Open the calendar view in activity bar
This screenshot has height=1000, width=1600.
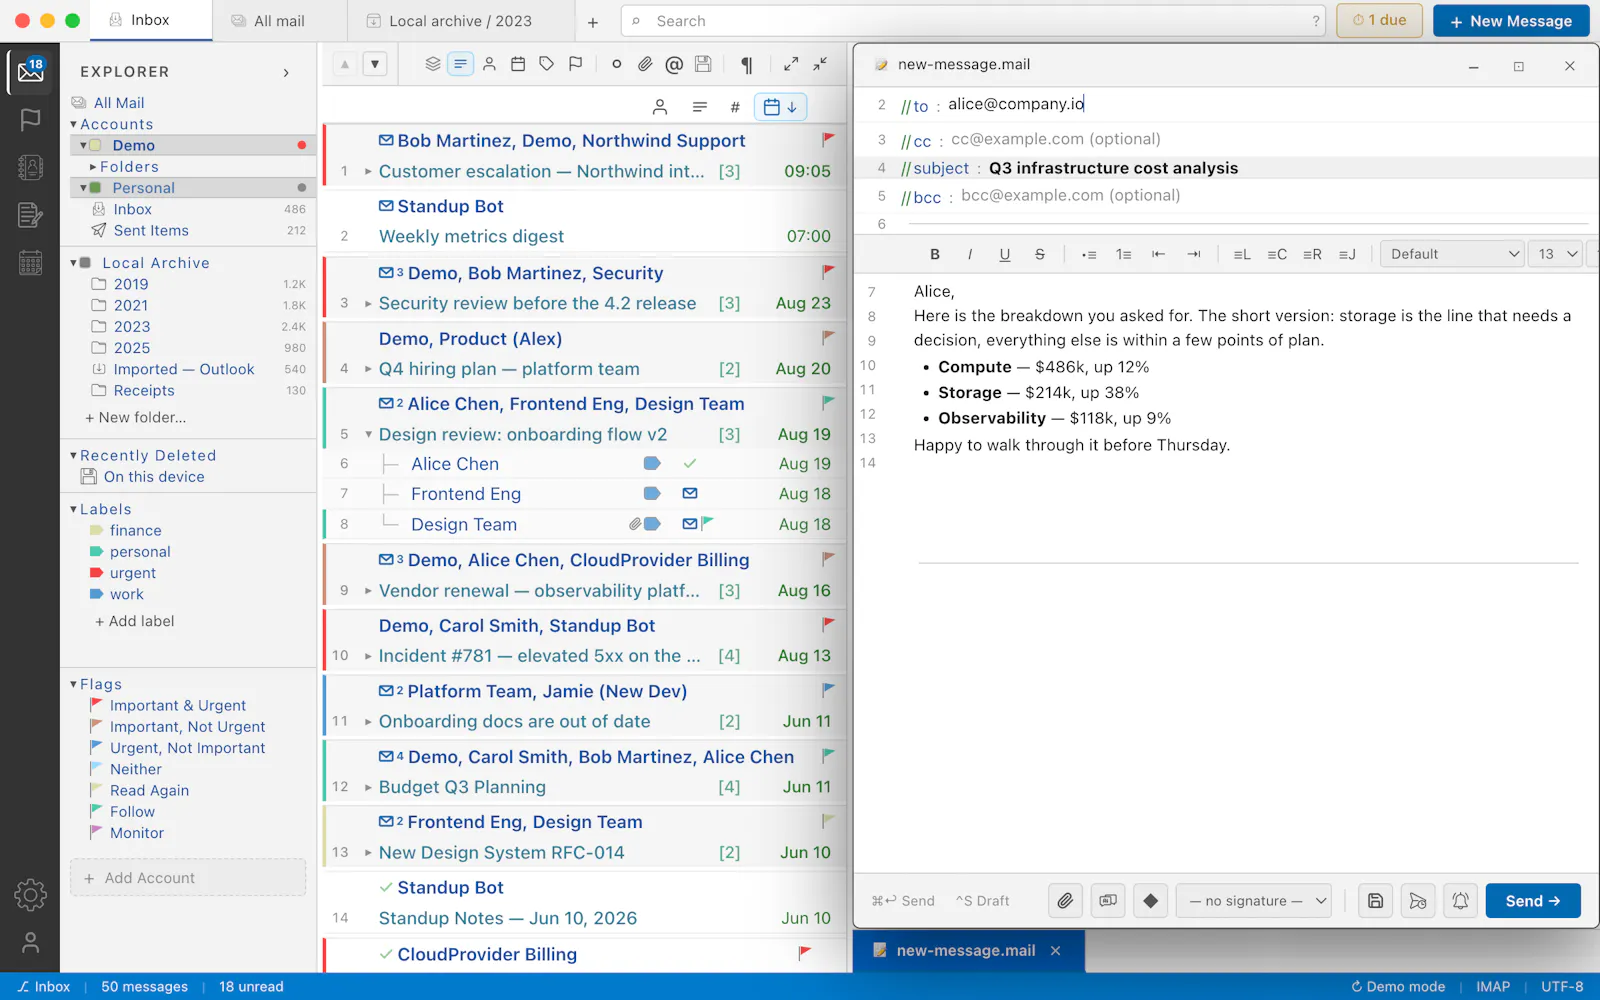(x=30, y=263)
